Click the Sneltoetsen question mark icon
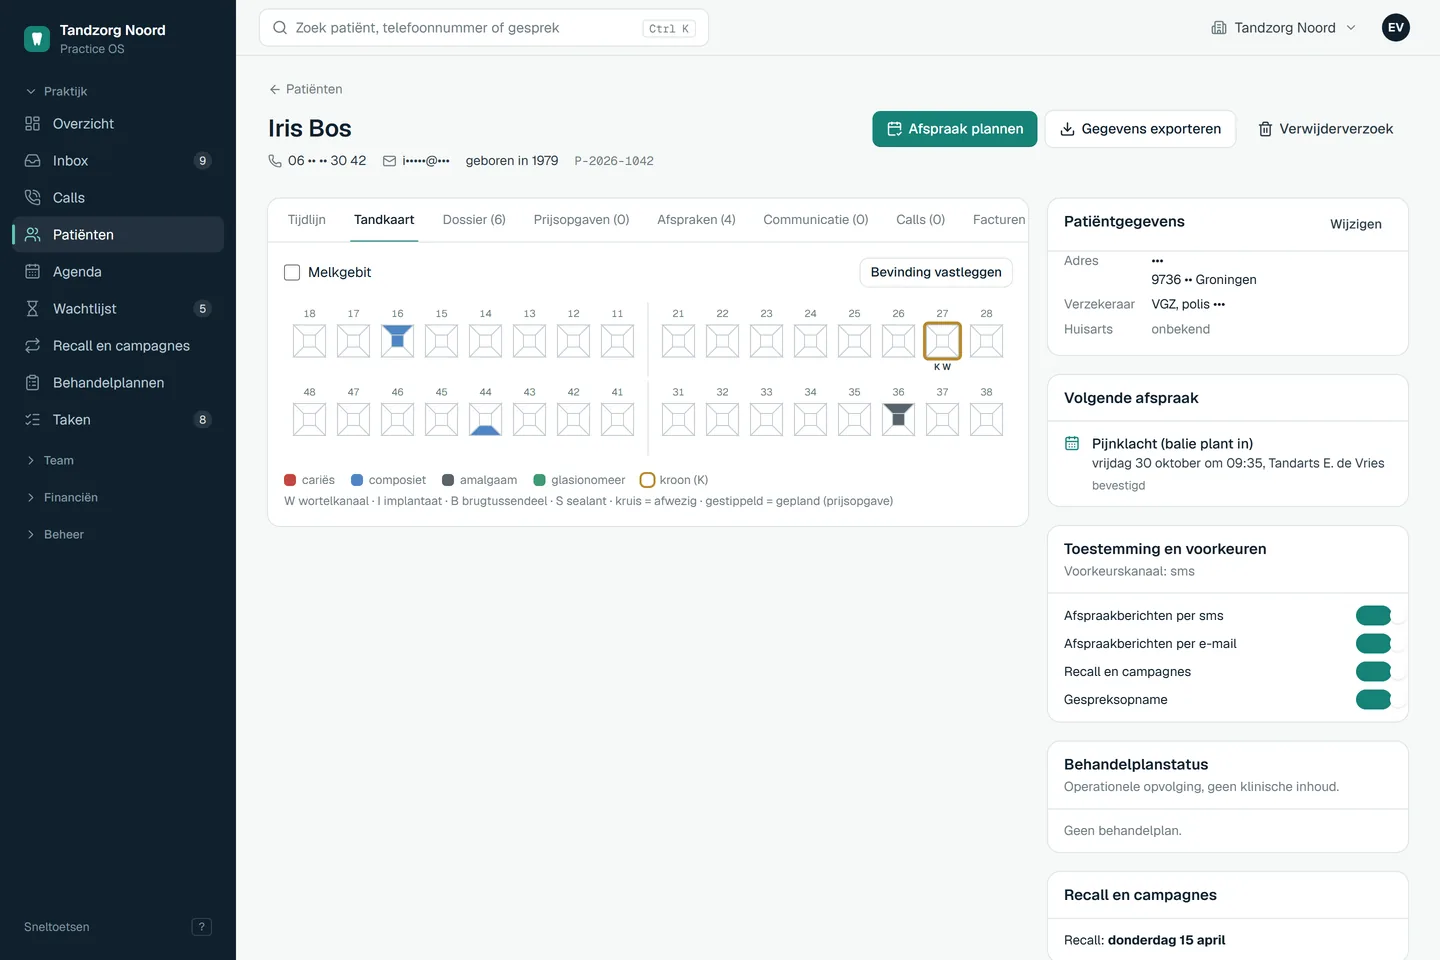 pyautogui.click(x=201, y=927)
